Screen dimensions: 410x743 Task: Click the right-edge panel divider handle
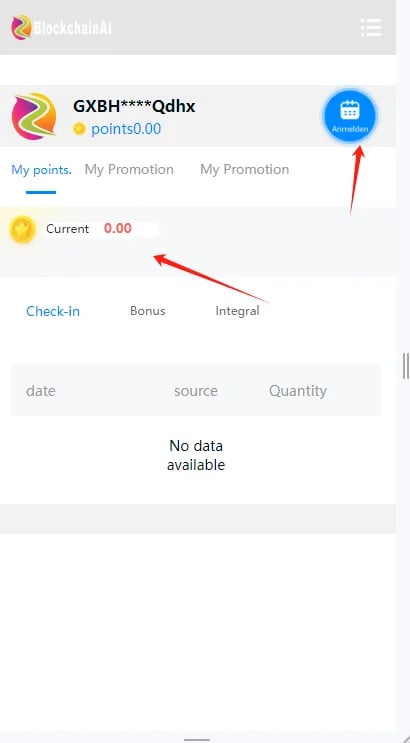(x=405, y=366)
